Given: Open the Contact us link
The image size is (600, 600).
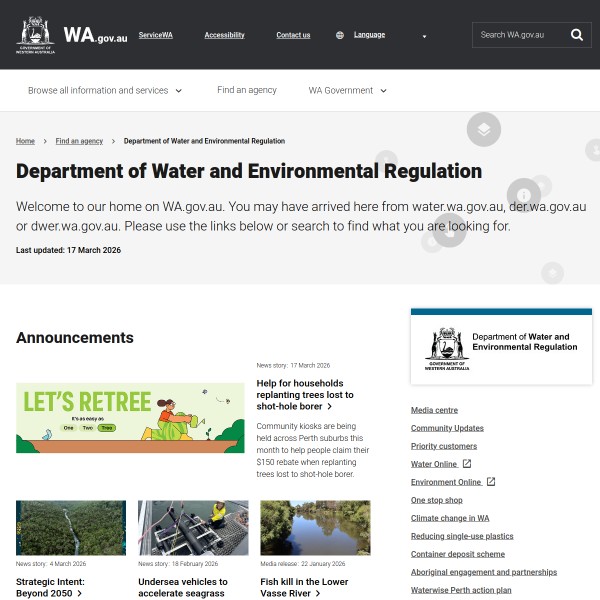Looking at the screenshot, I should point(293,35).
